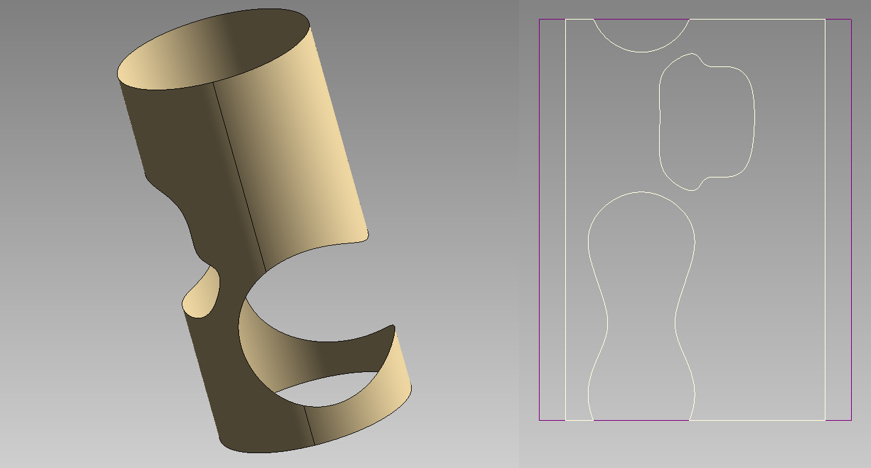This screenshot has width=871, height=468.
Task: Select the top edge of the white flat pattern rectangle
Action: 760,19
